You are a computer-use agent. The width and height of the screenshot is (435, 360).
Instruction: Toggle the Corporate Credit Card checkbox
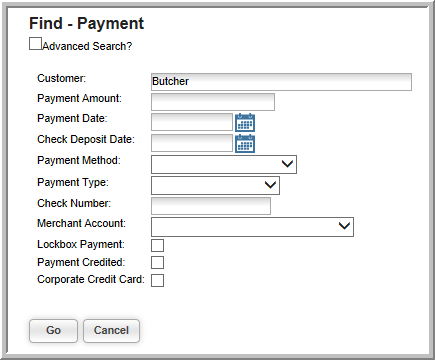pyautogui.click(x=157, y=280)
